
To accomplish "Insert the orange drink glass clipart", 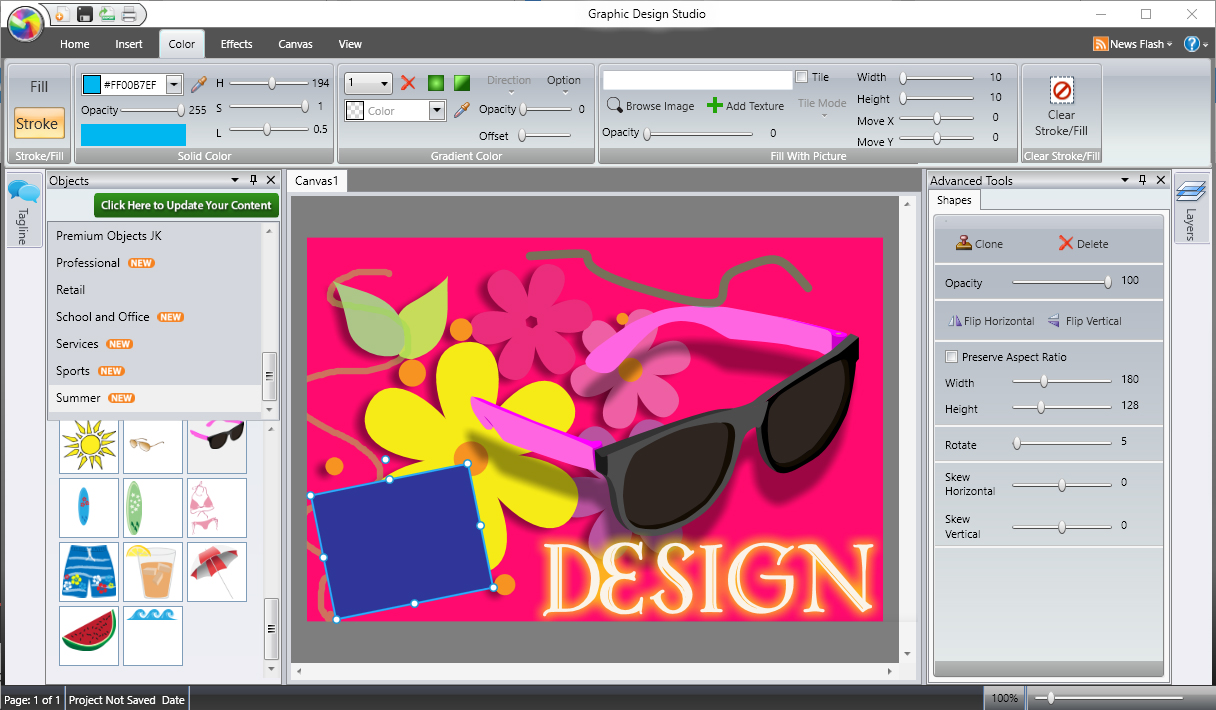I will point(153,572).
